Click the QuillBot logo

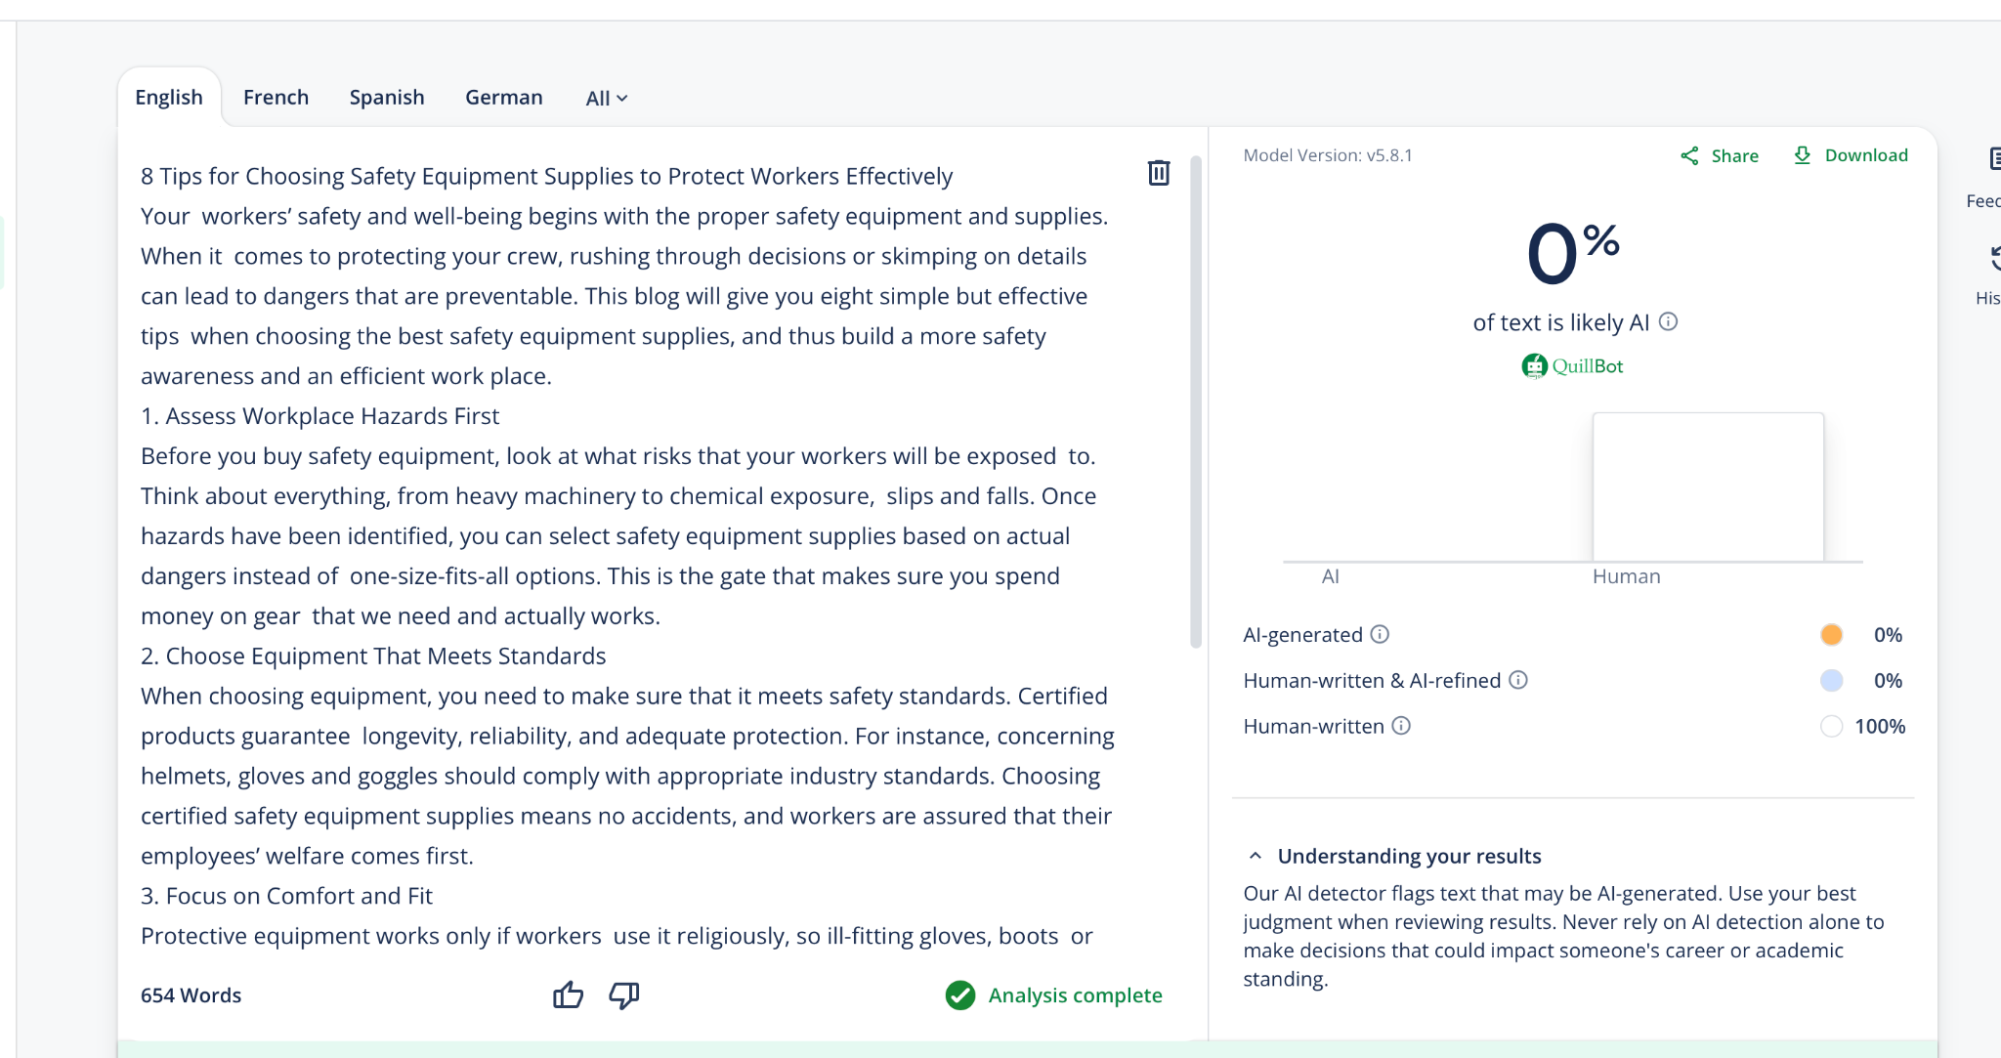point(1572,366)
